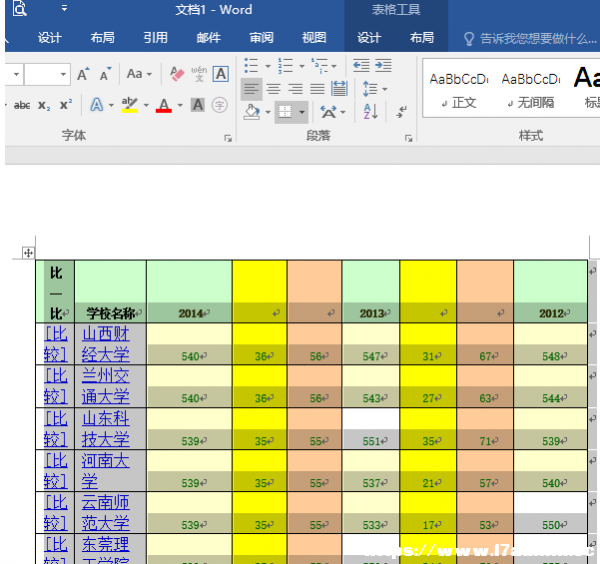The image size is (600, 564).
Task: Apply multilevel list icon
Action: tap(320, 65)
